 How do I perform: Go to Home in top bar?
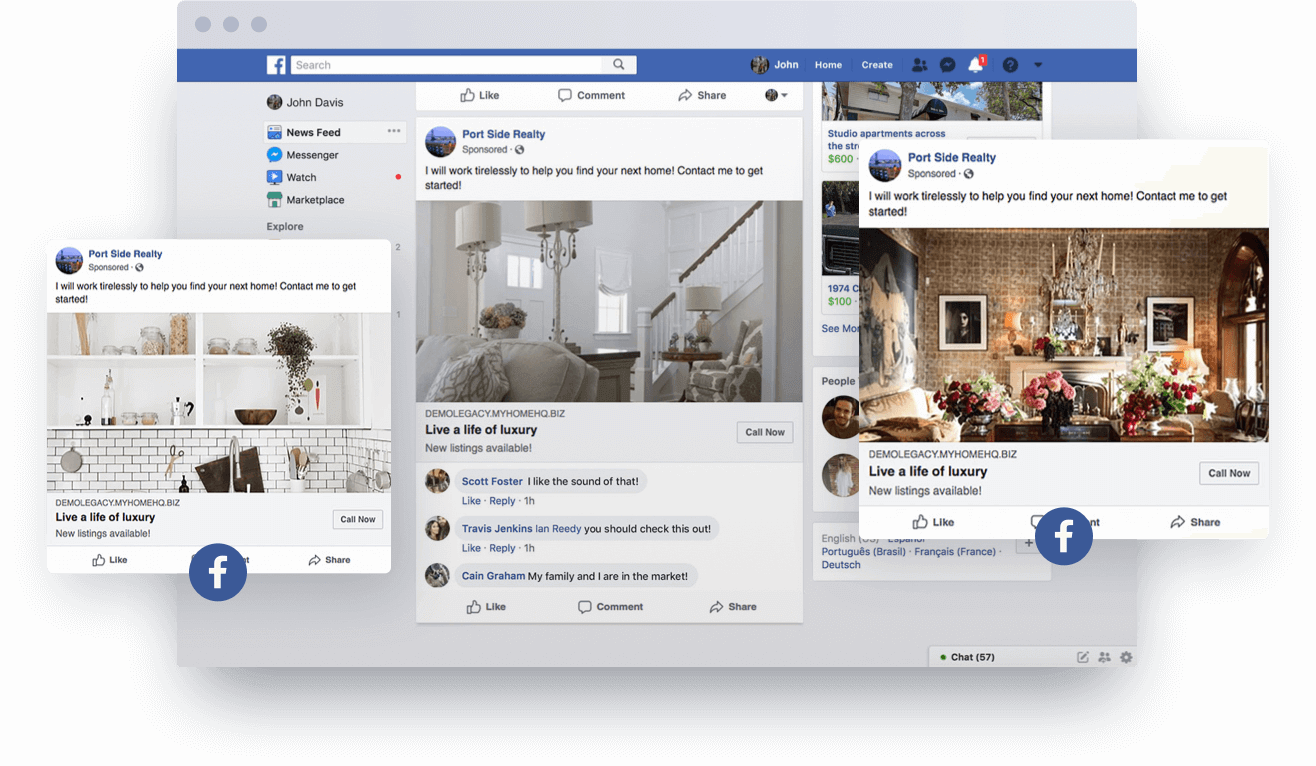828,65
